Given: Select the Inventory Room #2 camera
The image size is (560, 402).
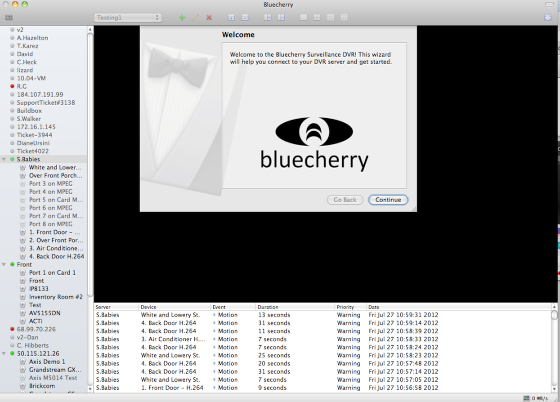Looking at the screenshot, I should click(x=51, y=297).
